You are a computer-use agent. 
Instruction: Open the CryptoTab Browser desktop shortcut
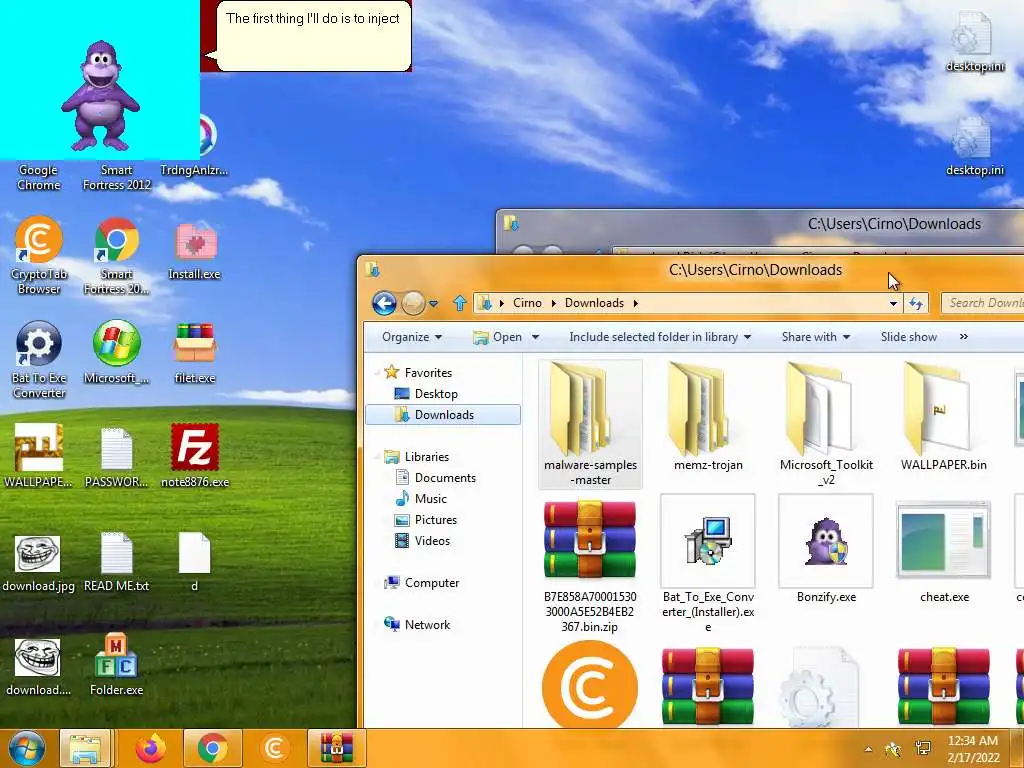tap(39, 256)
